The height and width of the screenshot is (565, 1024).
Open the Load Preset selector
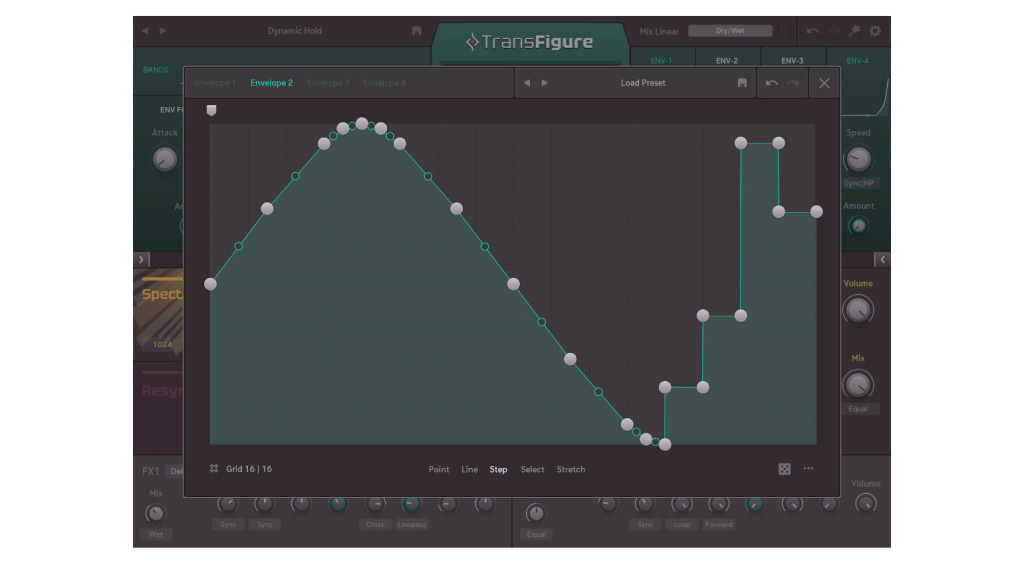pyautogui.click(x=643, y=83)
